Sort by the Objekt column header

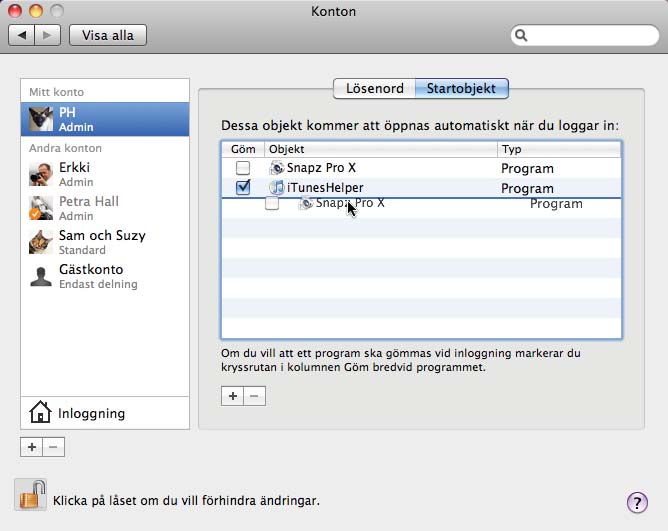pyautogui.click(x=380, y=149)
